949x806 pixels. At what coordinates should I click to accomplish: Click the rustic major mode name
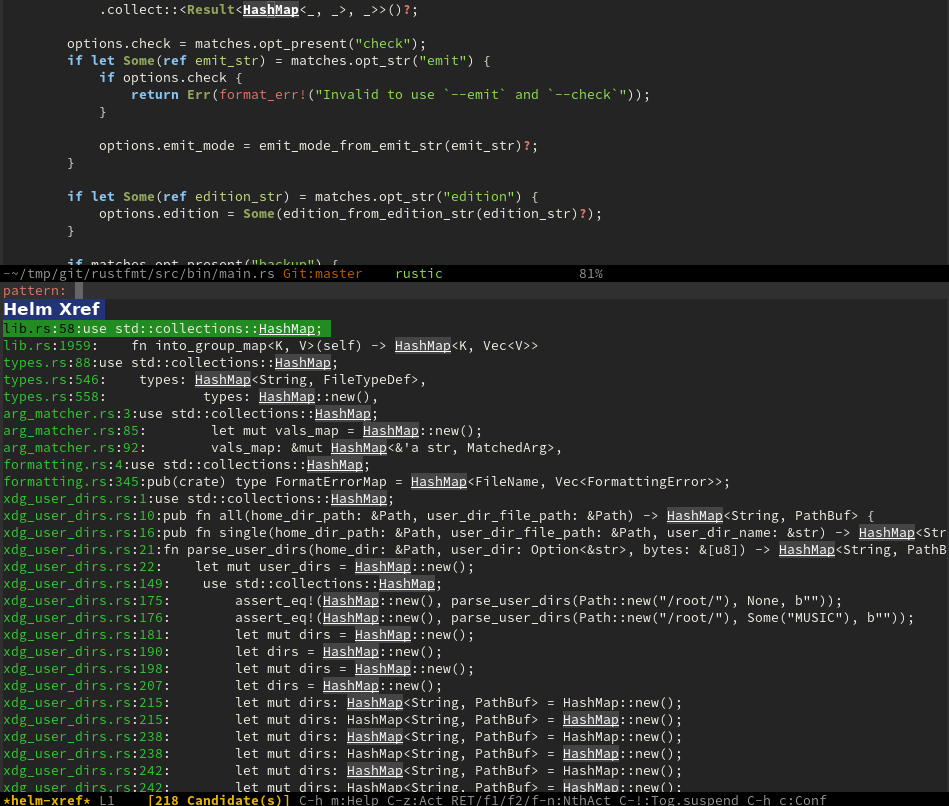[419, 273]
